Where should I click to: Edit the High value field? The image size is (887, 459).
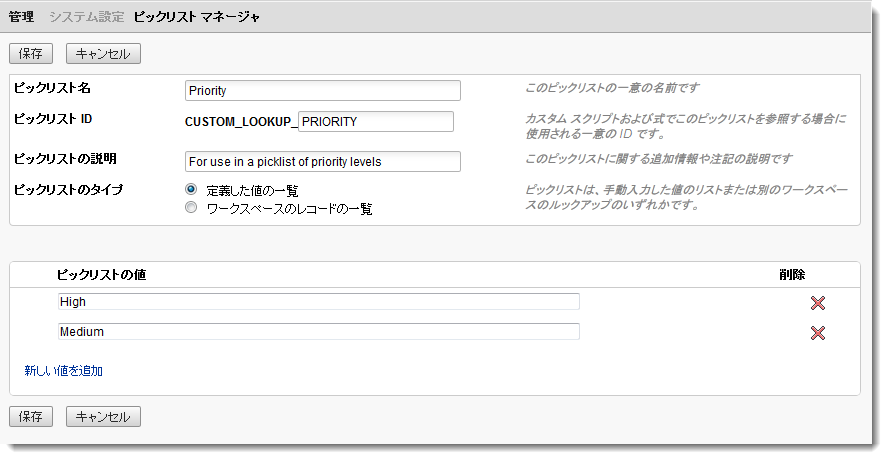tap(318, 302)
